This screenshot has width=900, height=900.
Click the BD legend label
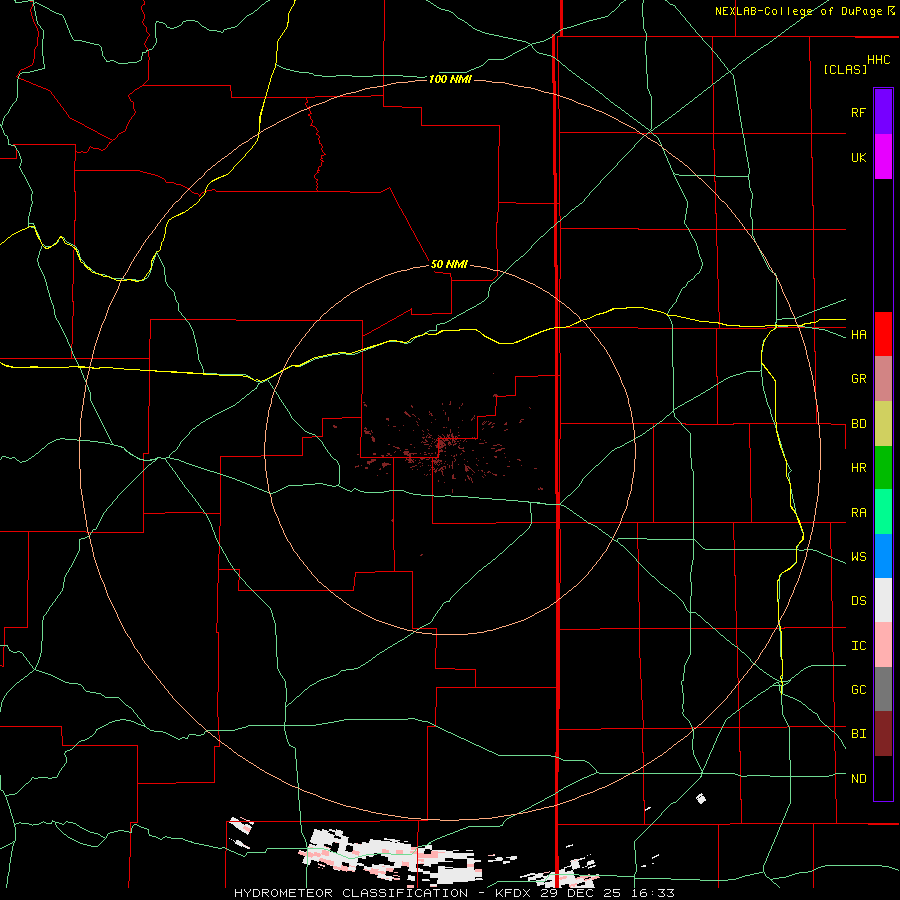858,424
